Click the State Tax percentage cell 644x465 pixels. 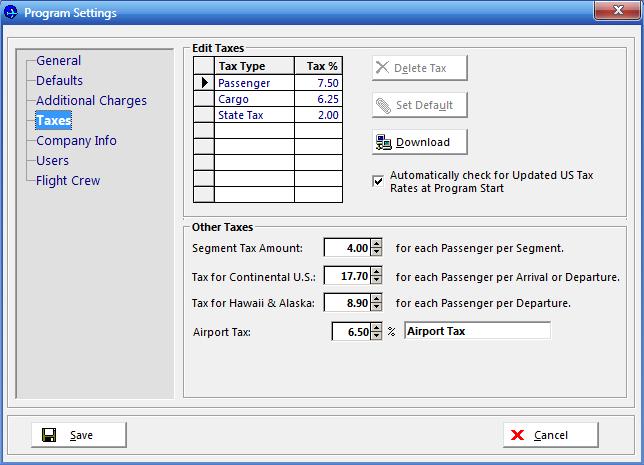point(318,116)
